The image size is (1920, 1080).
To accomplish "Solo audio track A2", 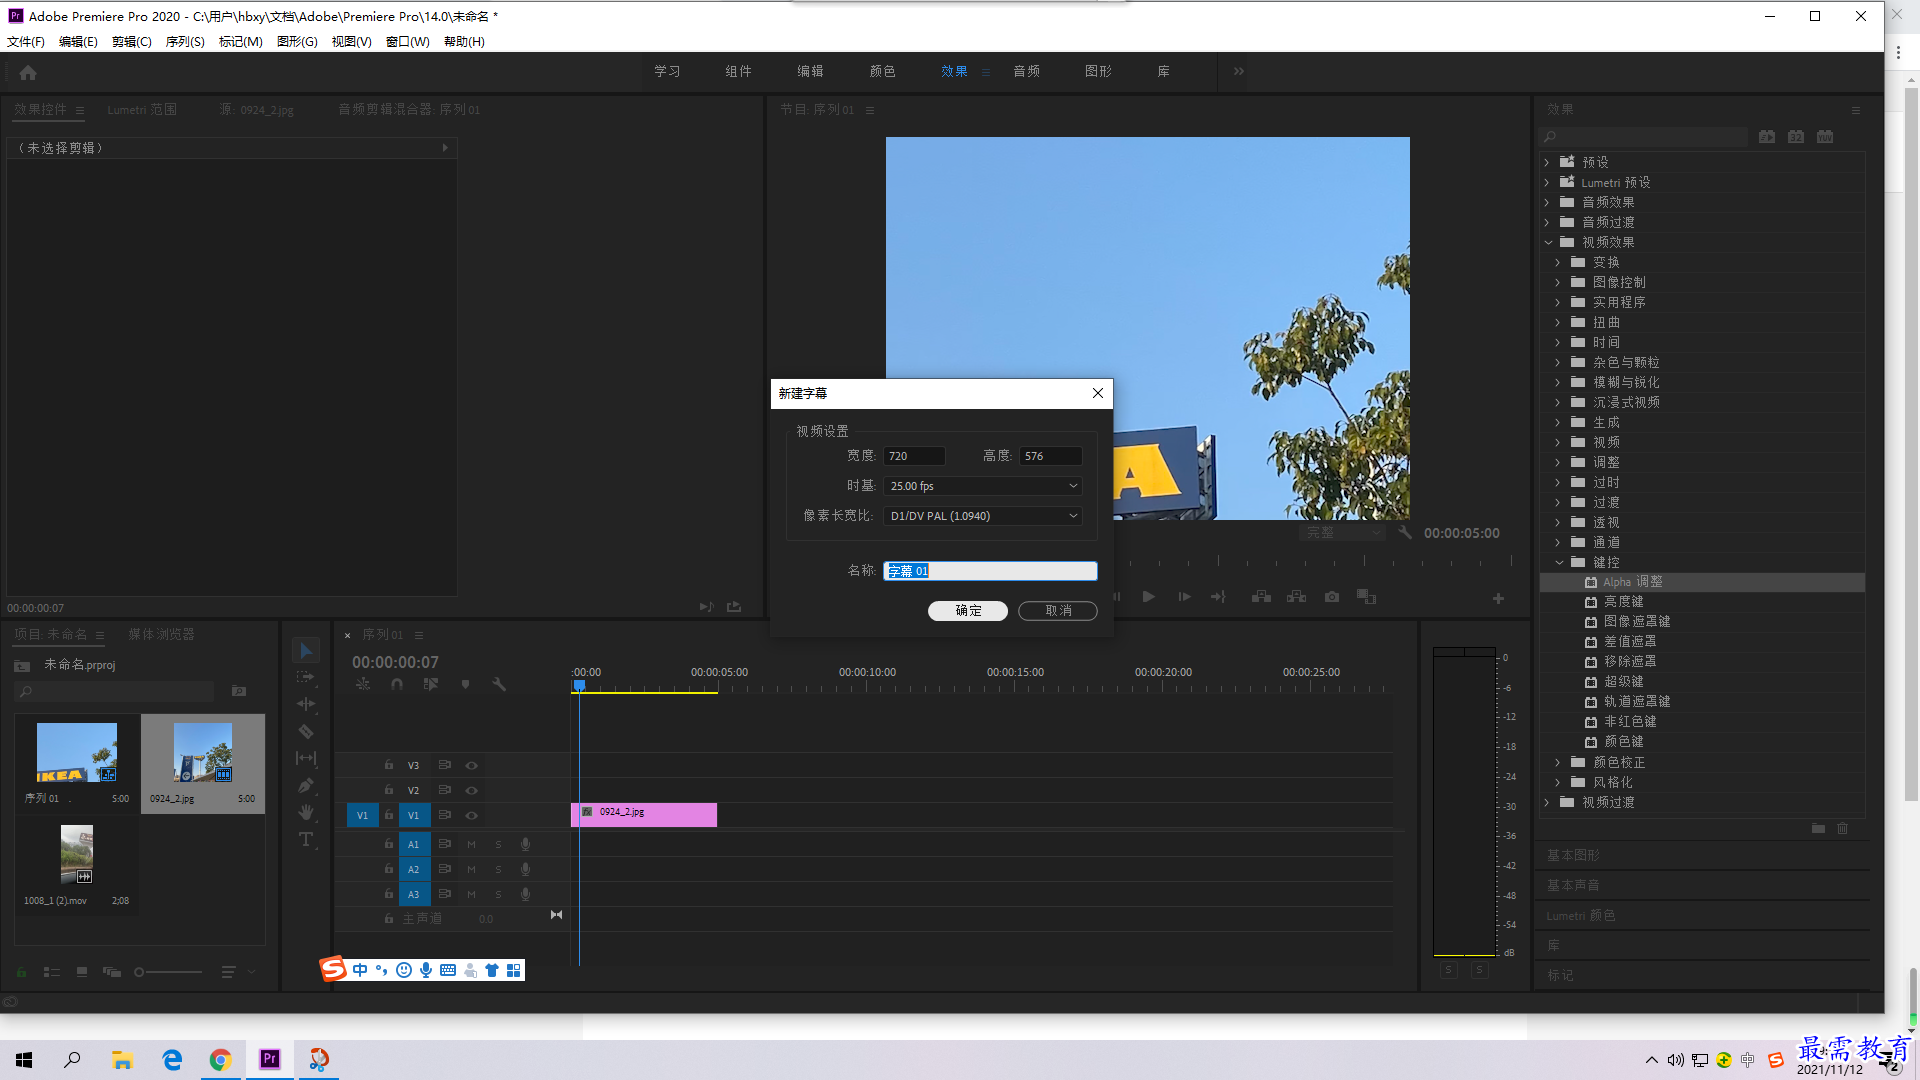I will [498, 870].
